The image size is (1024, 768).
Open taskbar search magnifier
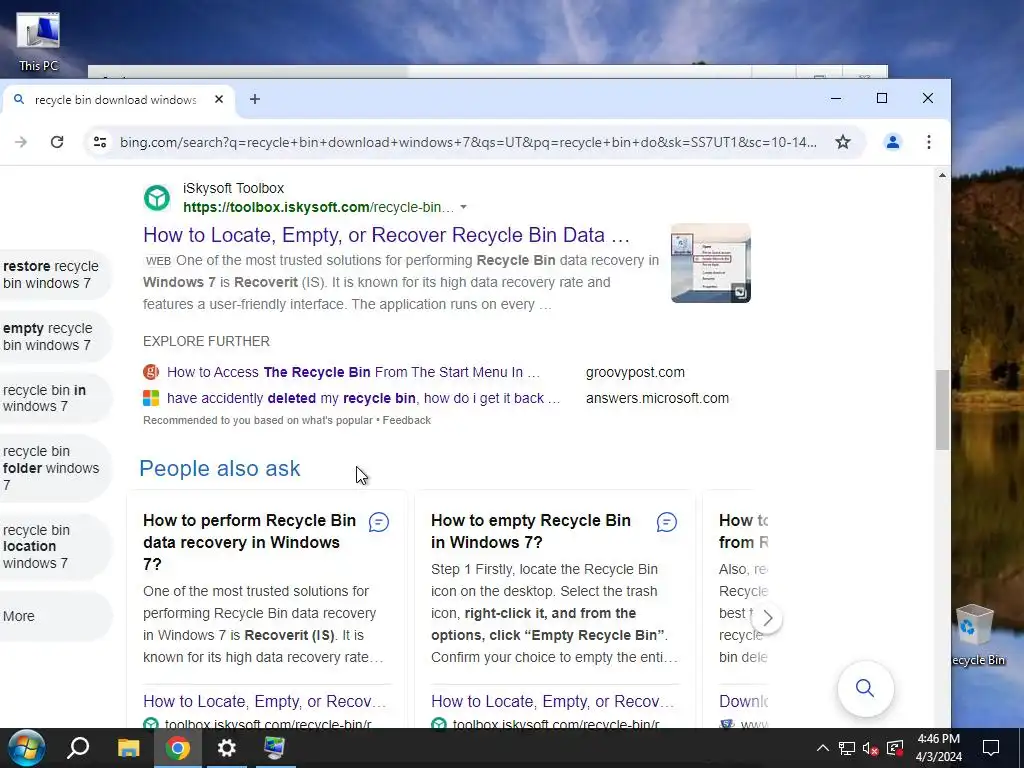click(78, 748)
